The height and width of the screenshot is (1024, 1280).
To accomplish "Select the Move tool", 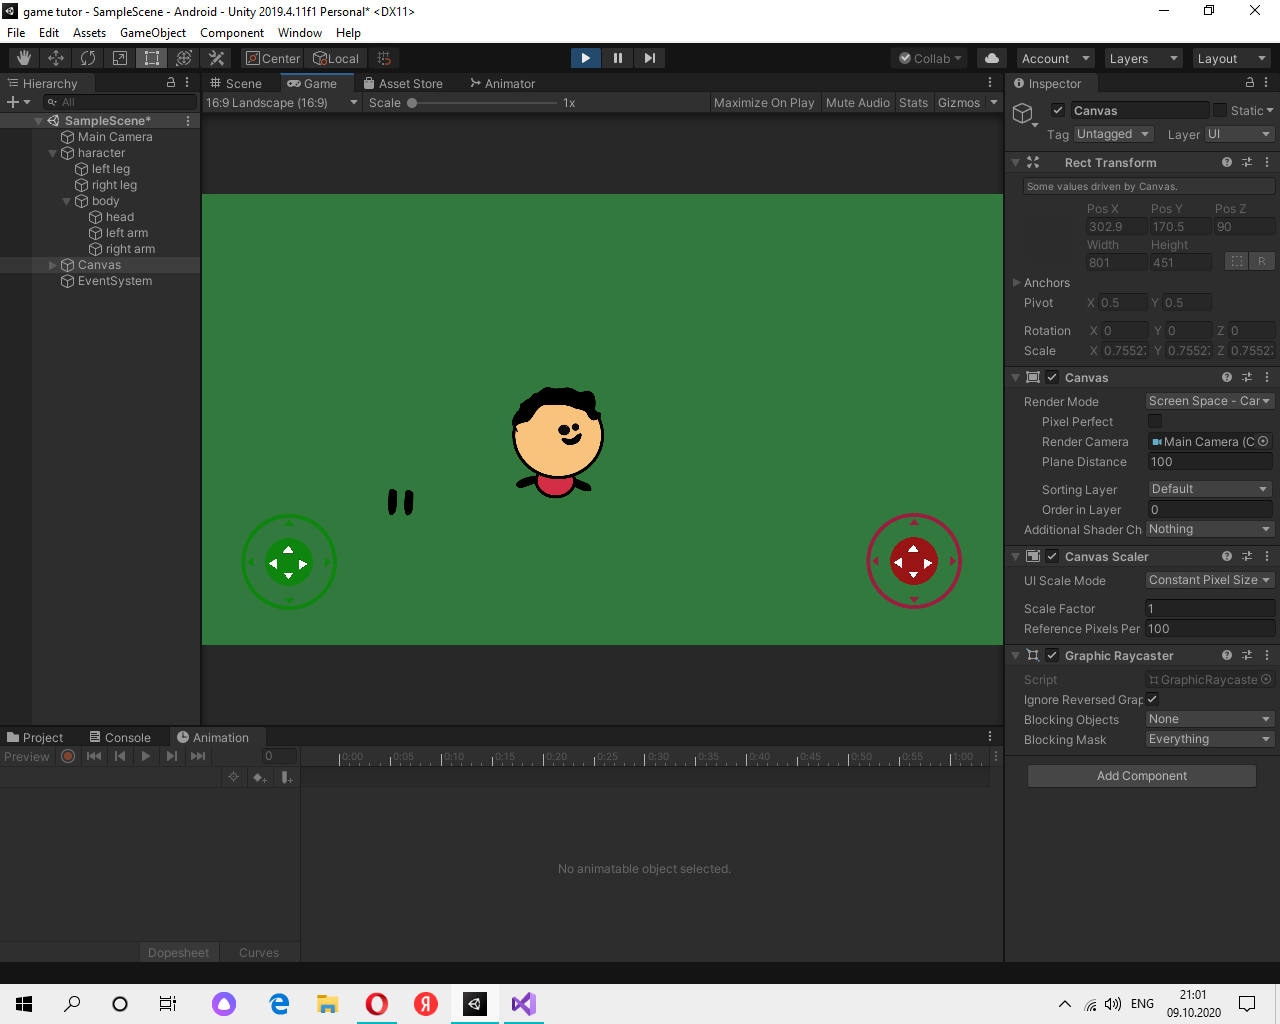I will coord(56,58).
